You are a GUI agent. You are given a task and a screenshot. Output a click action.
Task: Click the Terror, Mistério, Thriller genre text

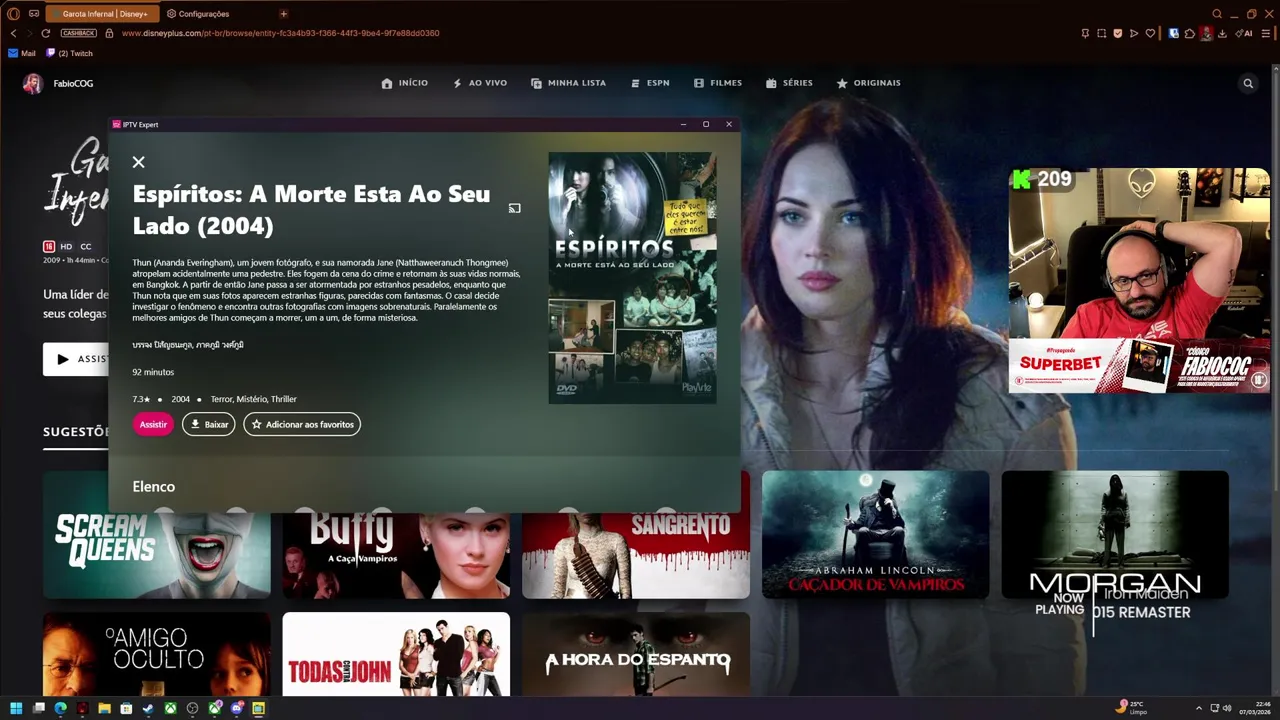coord(254,399)
